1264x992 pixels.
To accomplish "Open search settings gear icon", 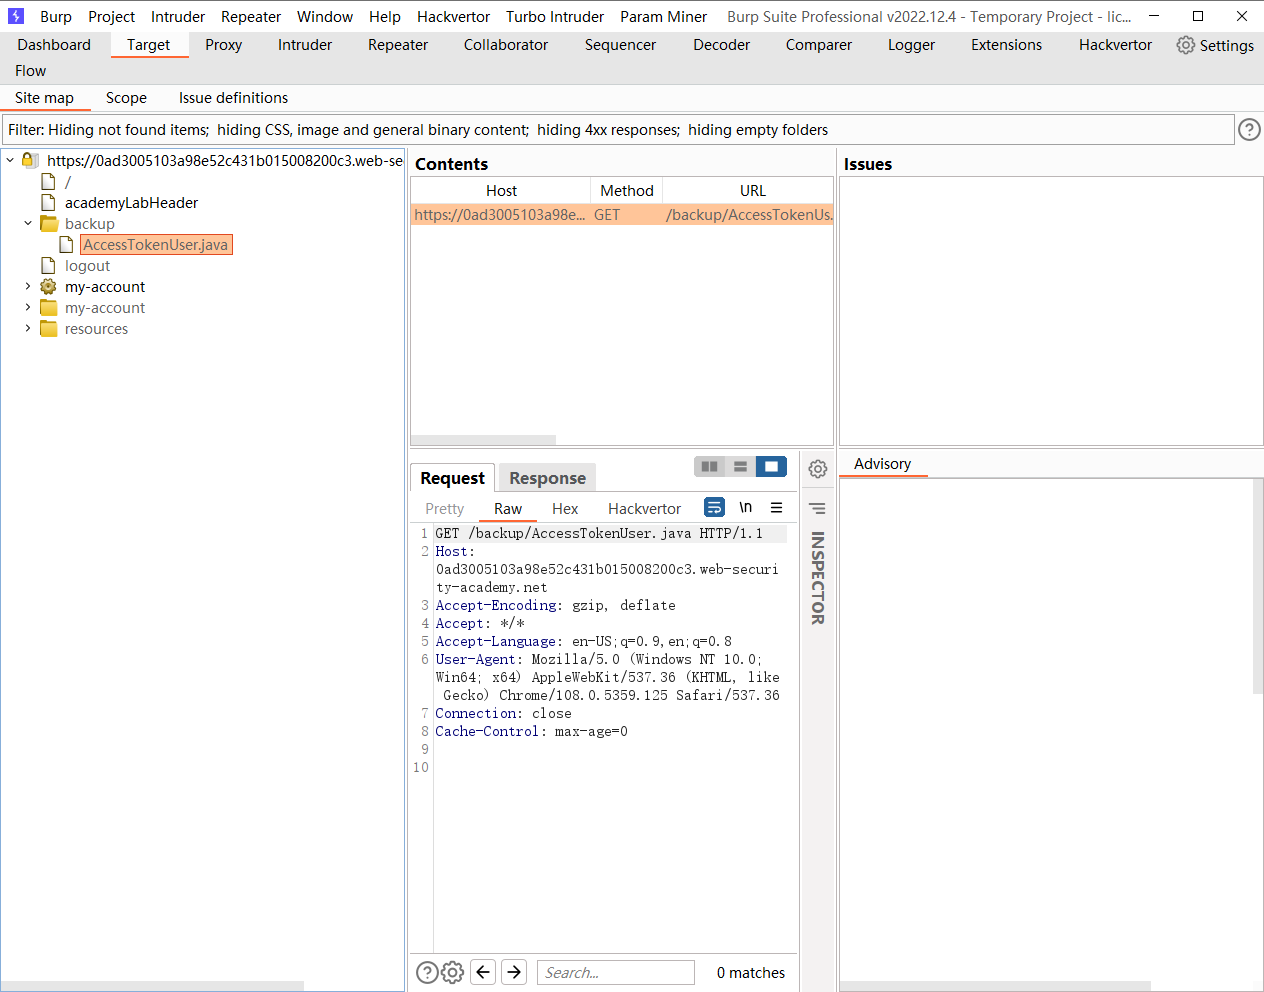I will (453, 972).
